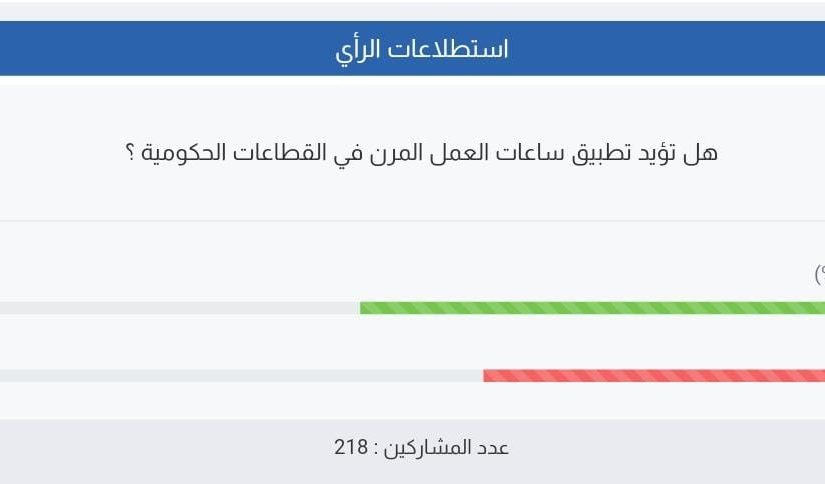This screenshot has height=484, width=825.
Task: Click the red striped poll result bar
Action: pos(654,376)
